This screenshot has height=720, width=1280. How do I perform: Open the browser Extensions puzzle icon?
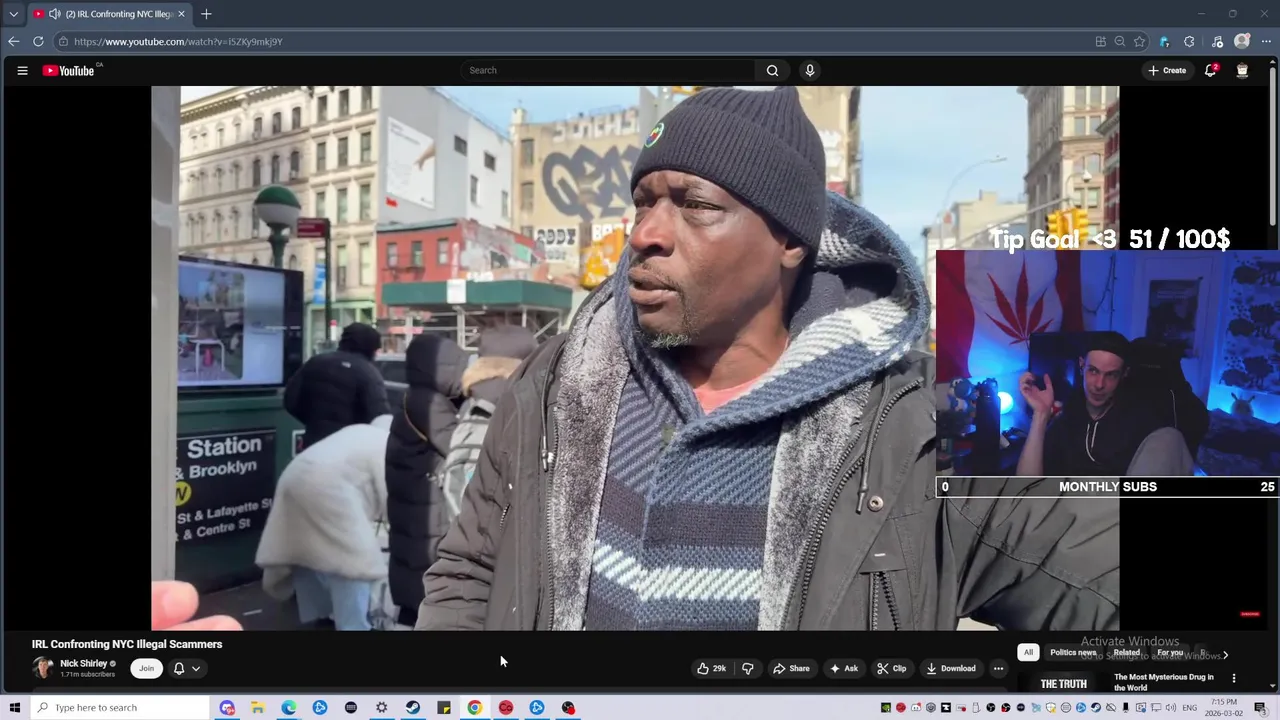point(1189,41)
